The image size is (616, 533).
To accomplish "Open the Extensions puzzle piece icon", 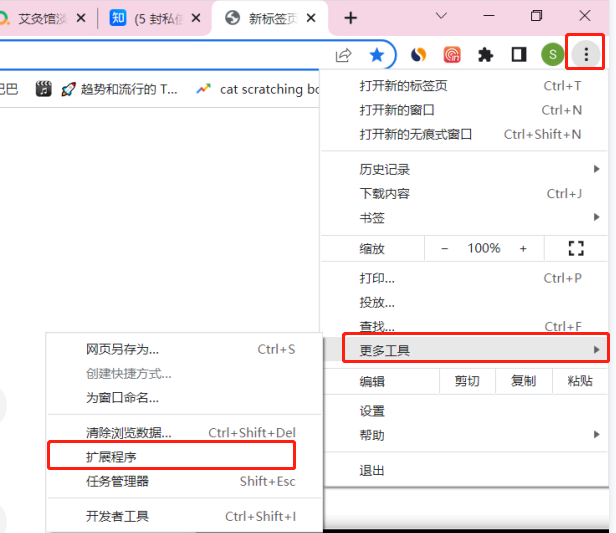I will (x=486, y=54).
